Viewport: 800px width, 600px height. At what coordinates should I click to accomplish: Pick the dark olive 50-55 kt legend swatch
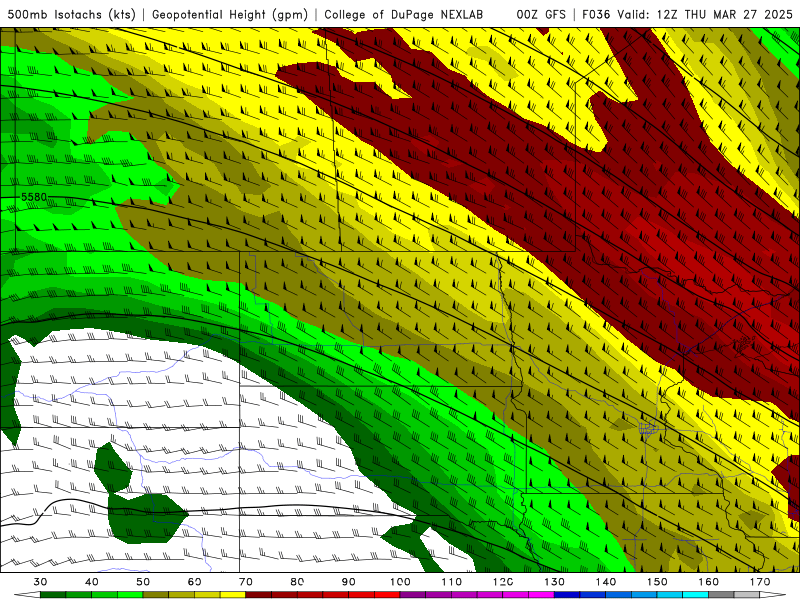tap(156, 595)
